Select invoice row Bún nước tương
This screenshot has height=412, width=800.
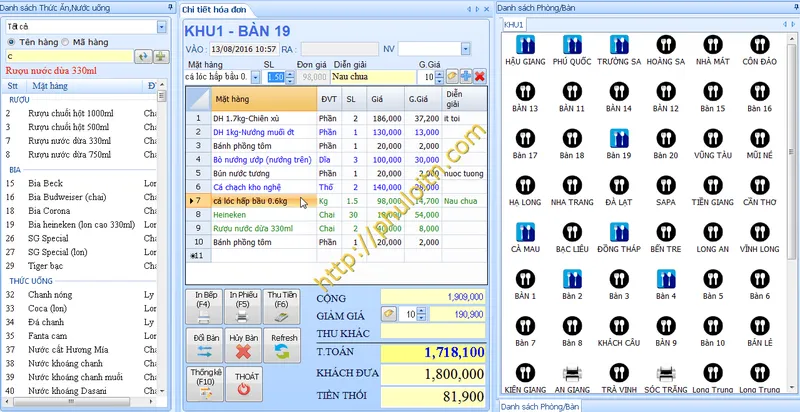(337, 173)
